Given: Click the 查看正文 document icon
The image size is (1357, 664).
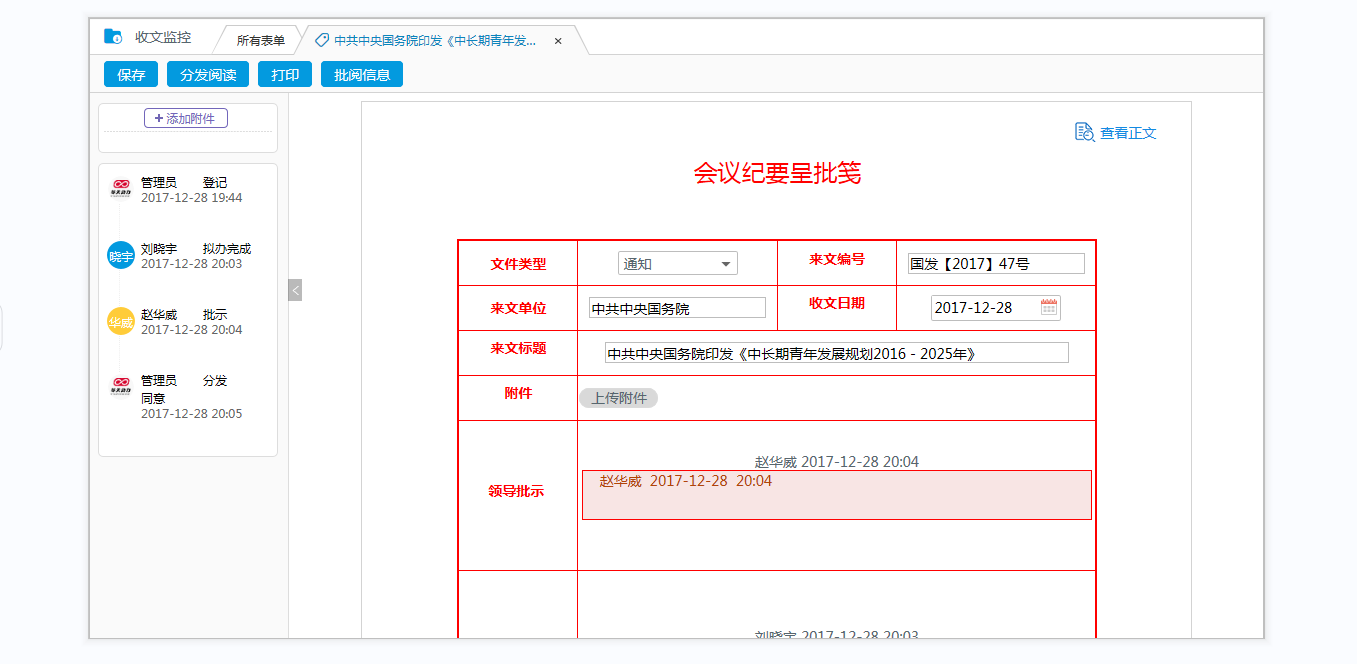Looking at the screenshot, I should click(1084, 132).
